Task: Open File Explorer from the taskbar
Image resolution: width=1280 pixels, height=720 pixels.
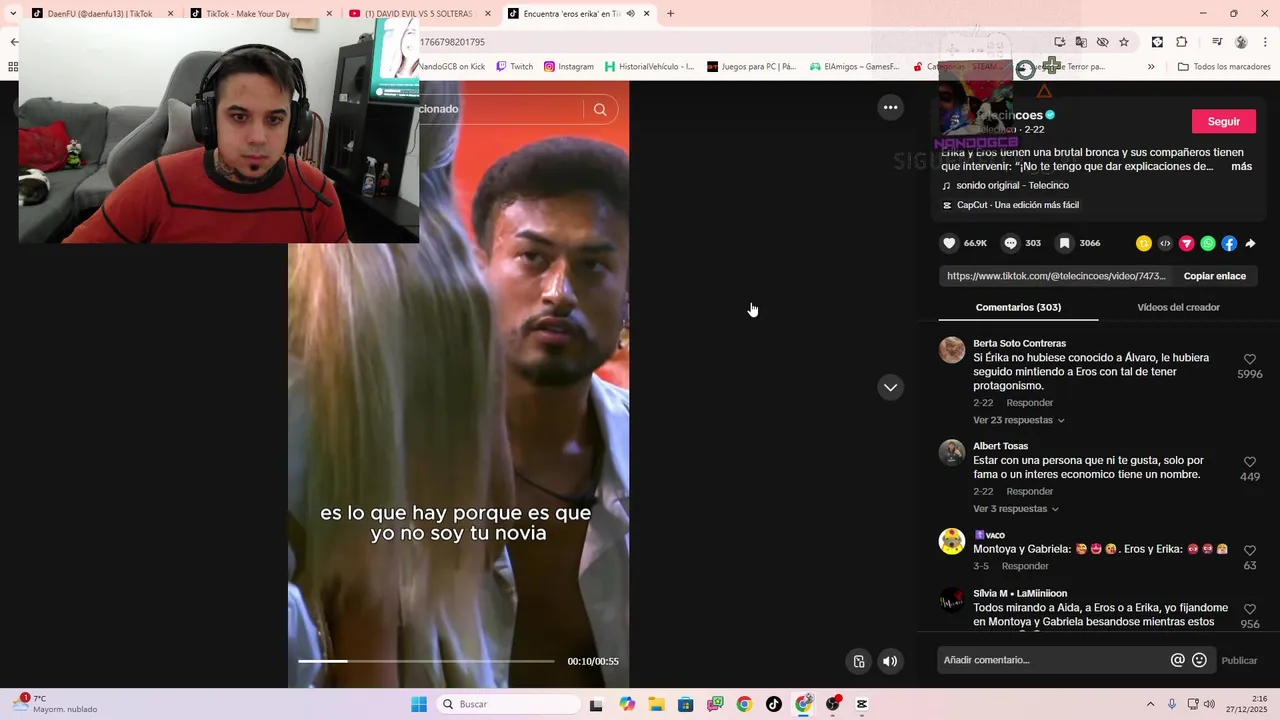Action: click(656, 704)
